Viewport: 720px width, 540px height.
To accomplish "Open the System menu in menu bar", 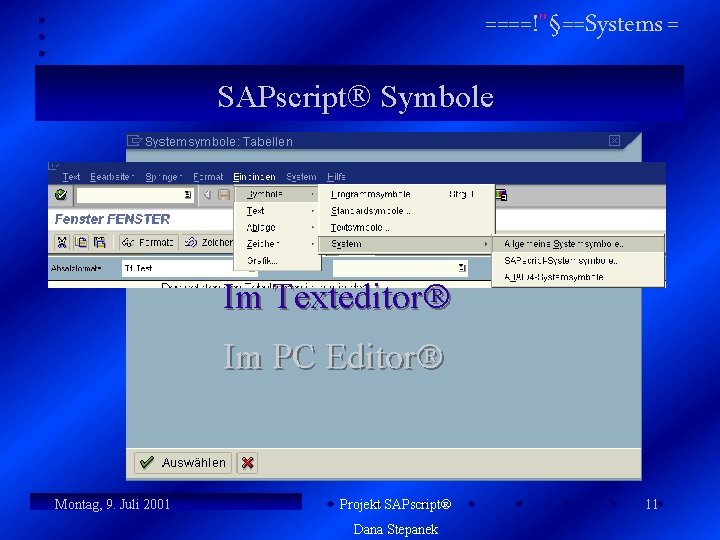I will (x=301, y=177).
